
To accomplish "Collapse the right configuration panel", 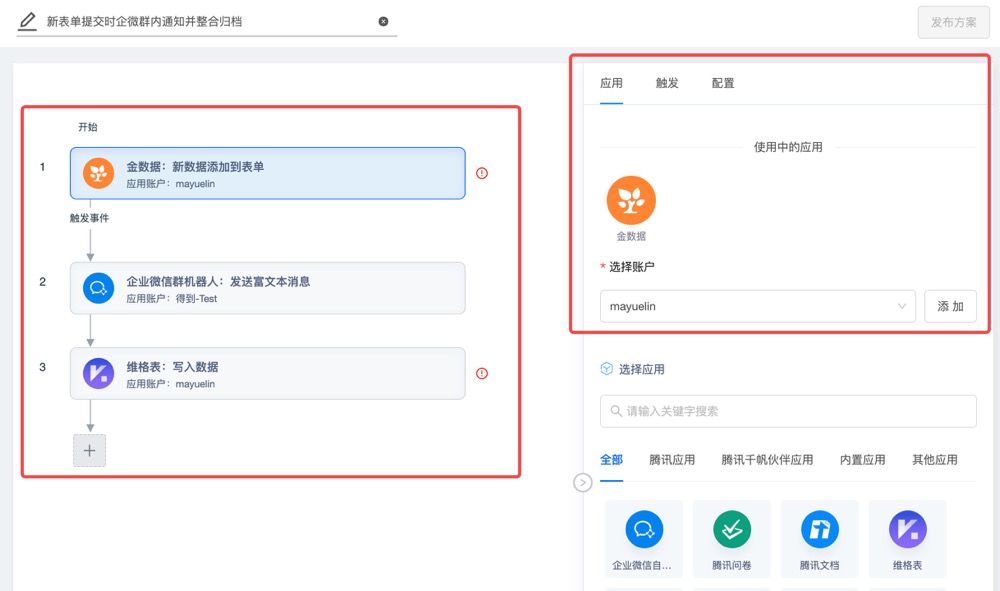I will click(x=583, y=482).
